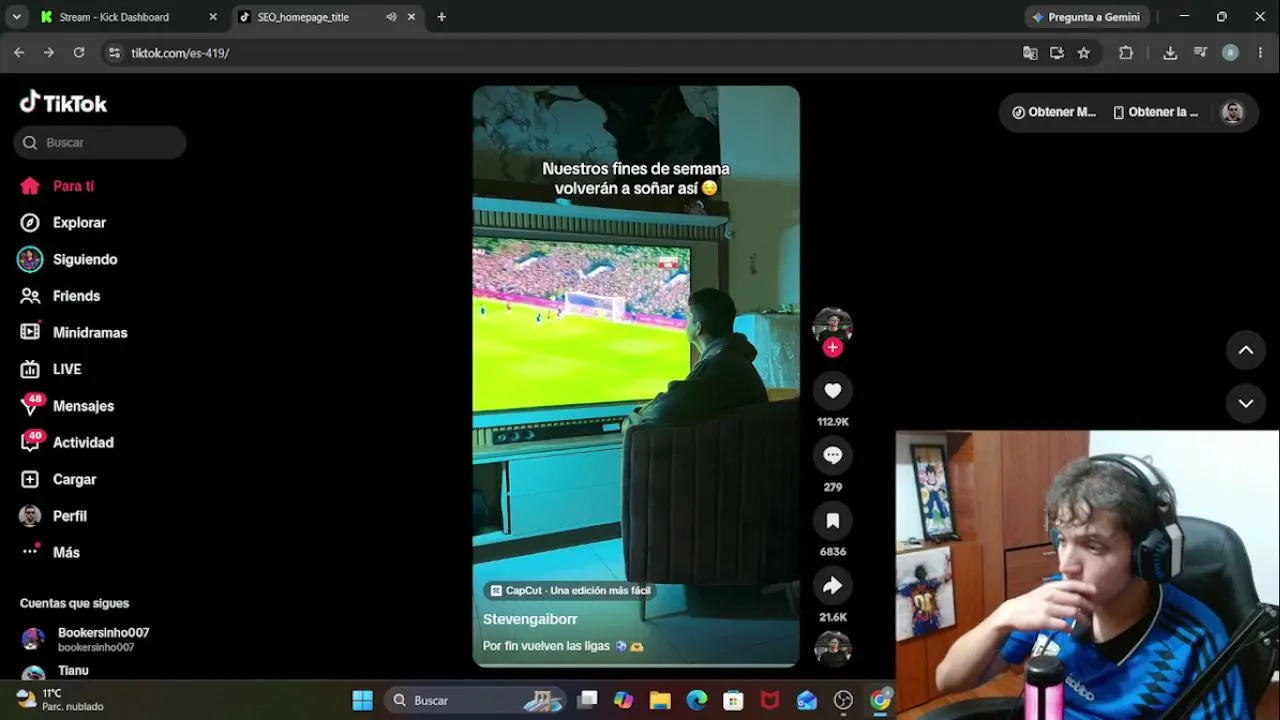Open OBS Studio from the taskbar
The height and width of the screenshot is (720, 1280).
tap(843, 700)
